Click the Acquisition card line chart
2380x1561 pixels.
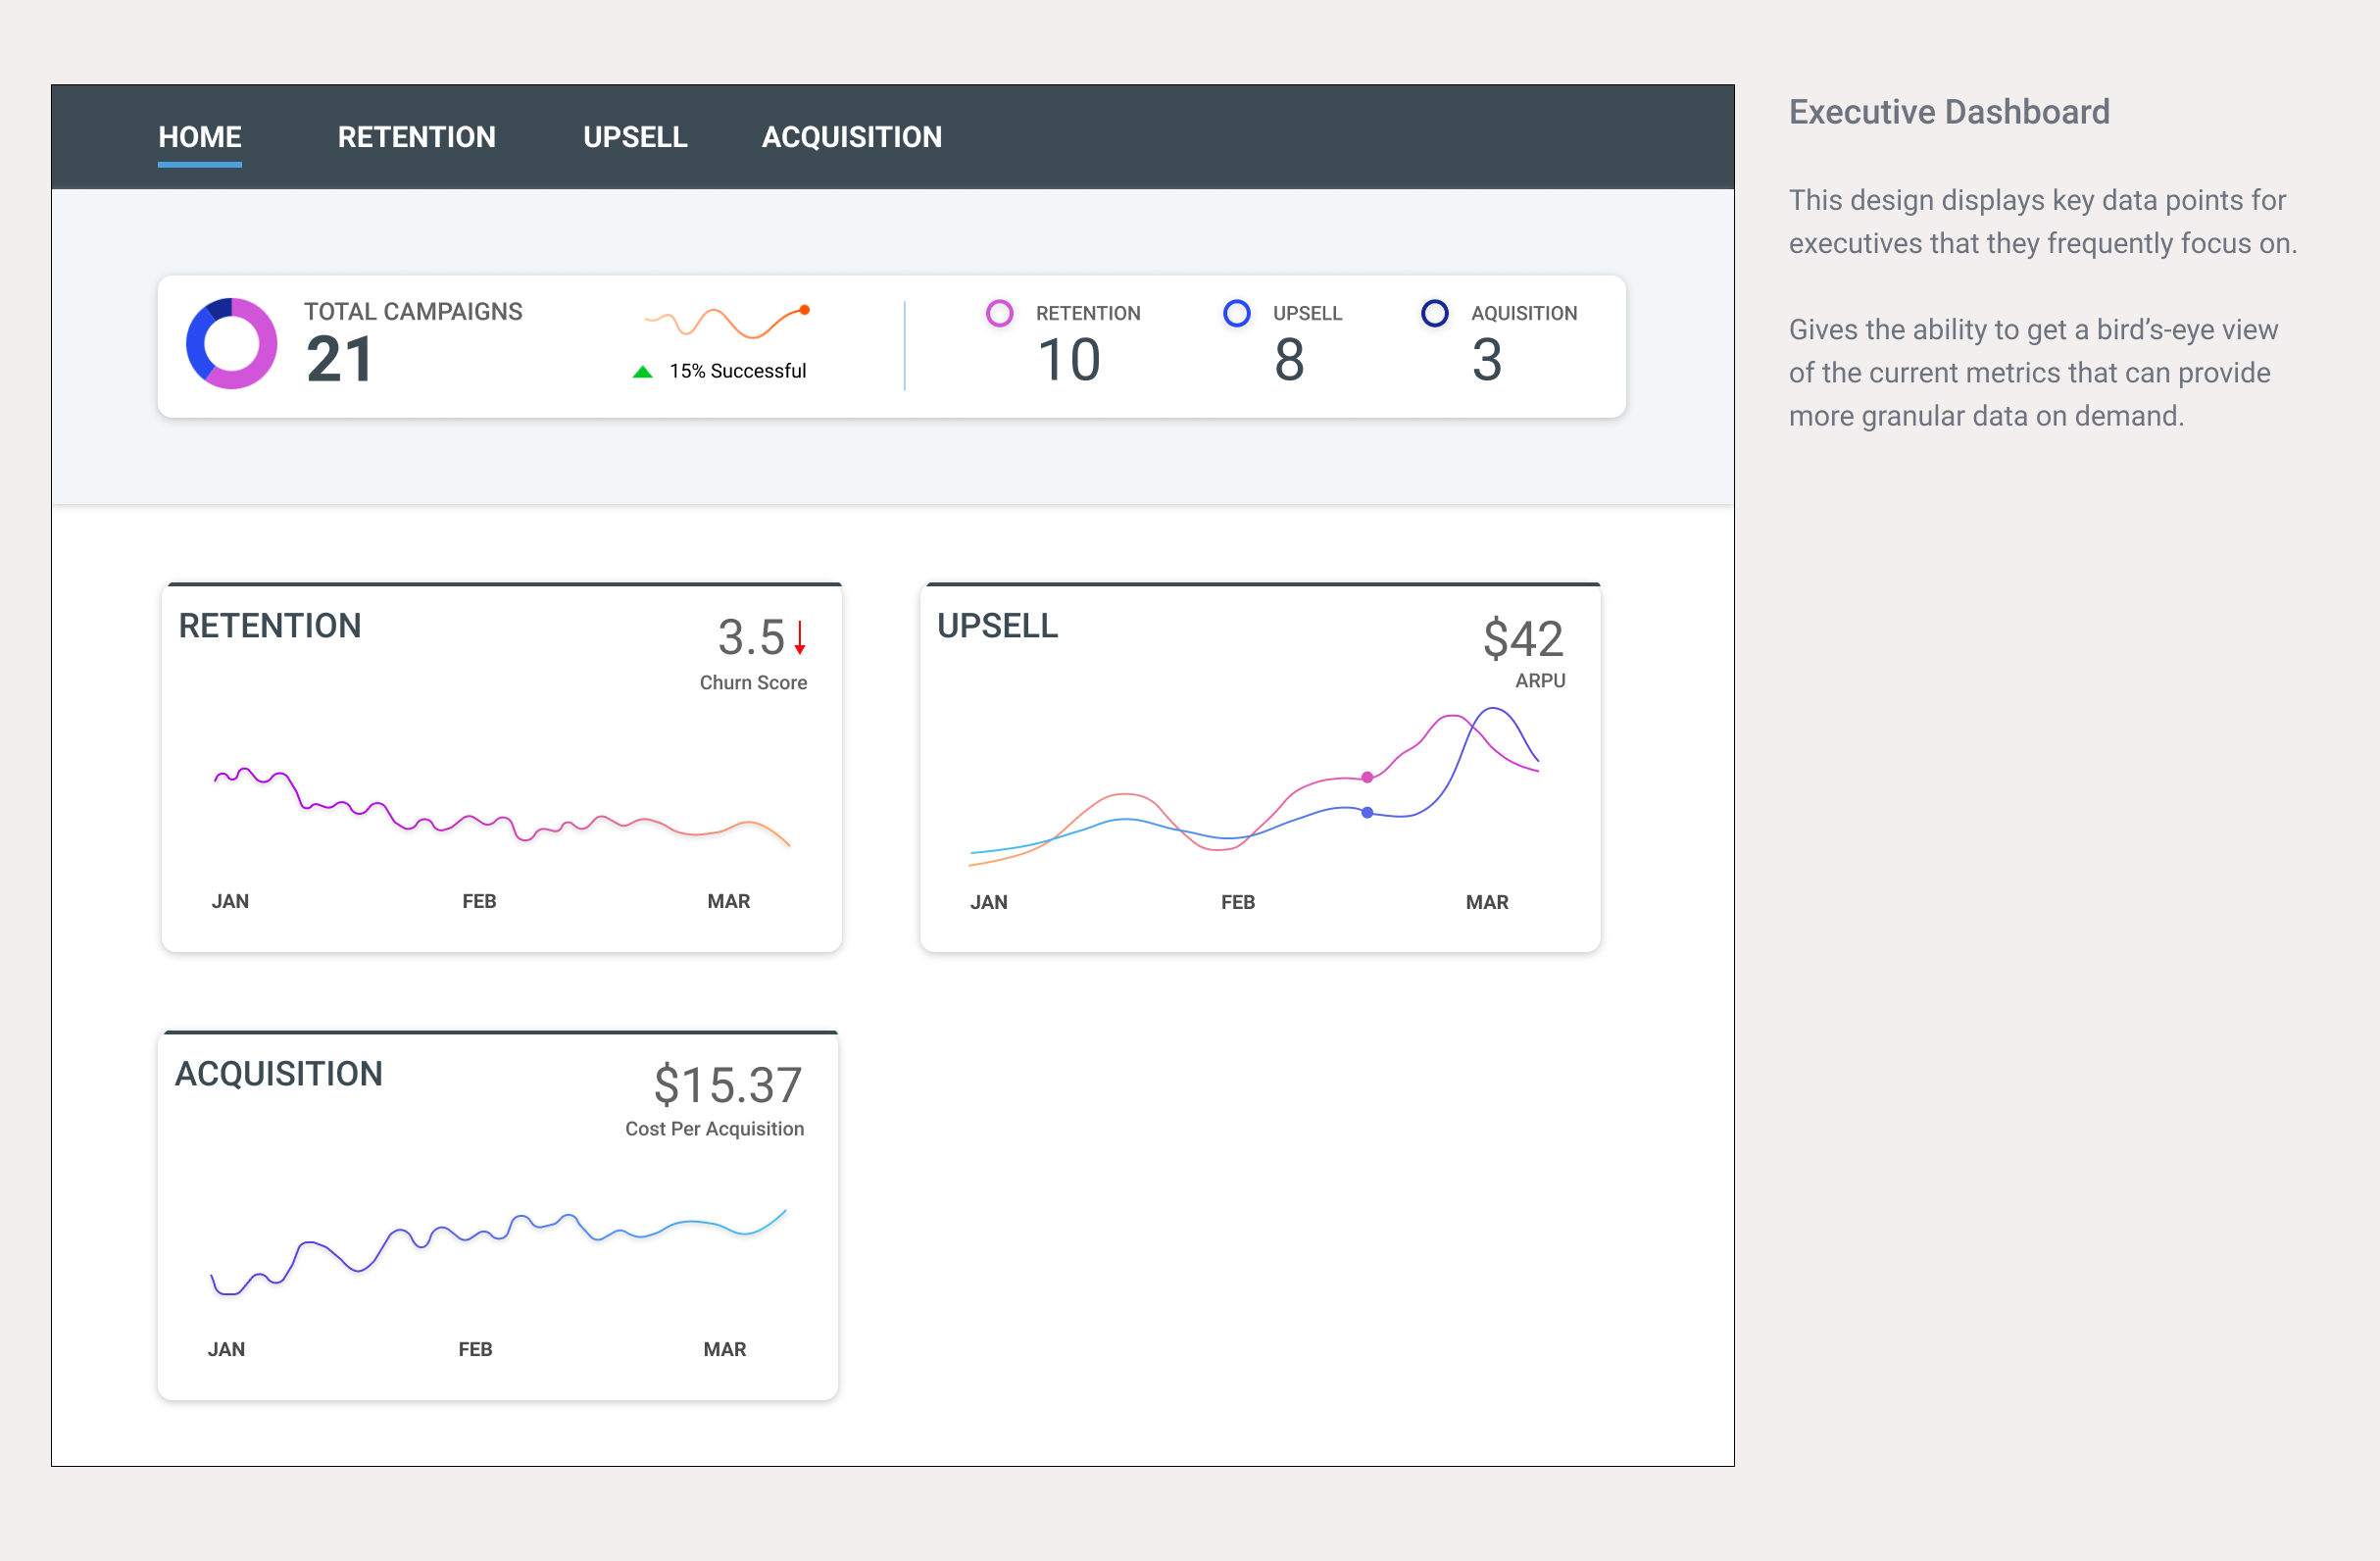pos(498,1252)
